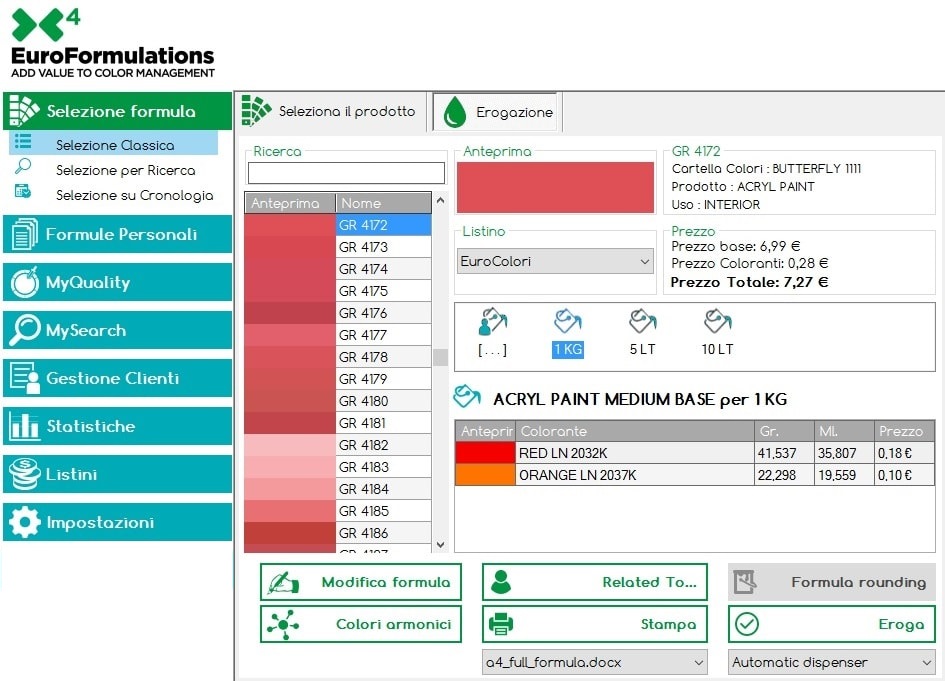Click the checkmark circle icon on Eroga
Viewport: 945px width, 681px height.
pyautogui.click(x=747, y=624)
